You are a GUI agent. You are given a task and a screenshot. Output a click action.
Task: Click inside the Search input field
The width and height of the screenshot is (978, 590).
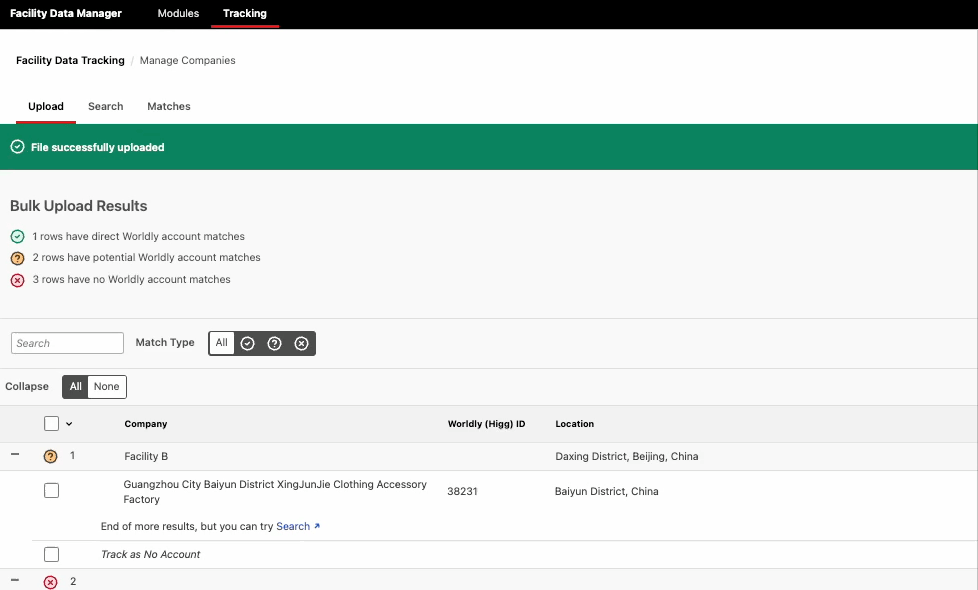(67, 342)
